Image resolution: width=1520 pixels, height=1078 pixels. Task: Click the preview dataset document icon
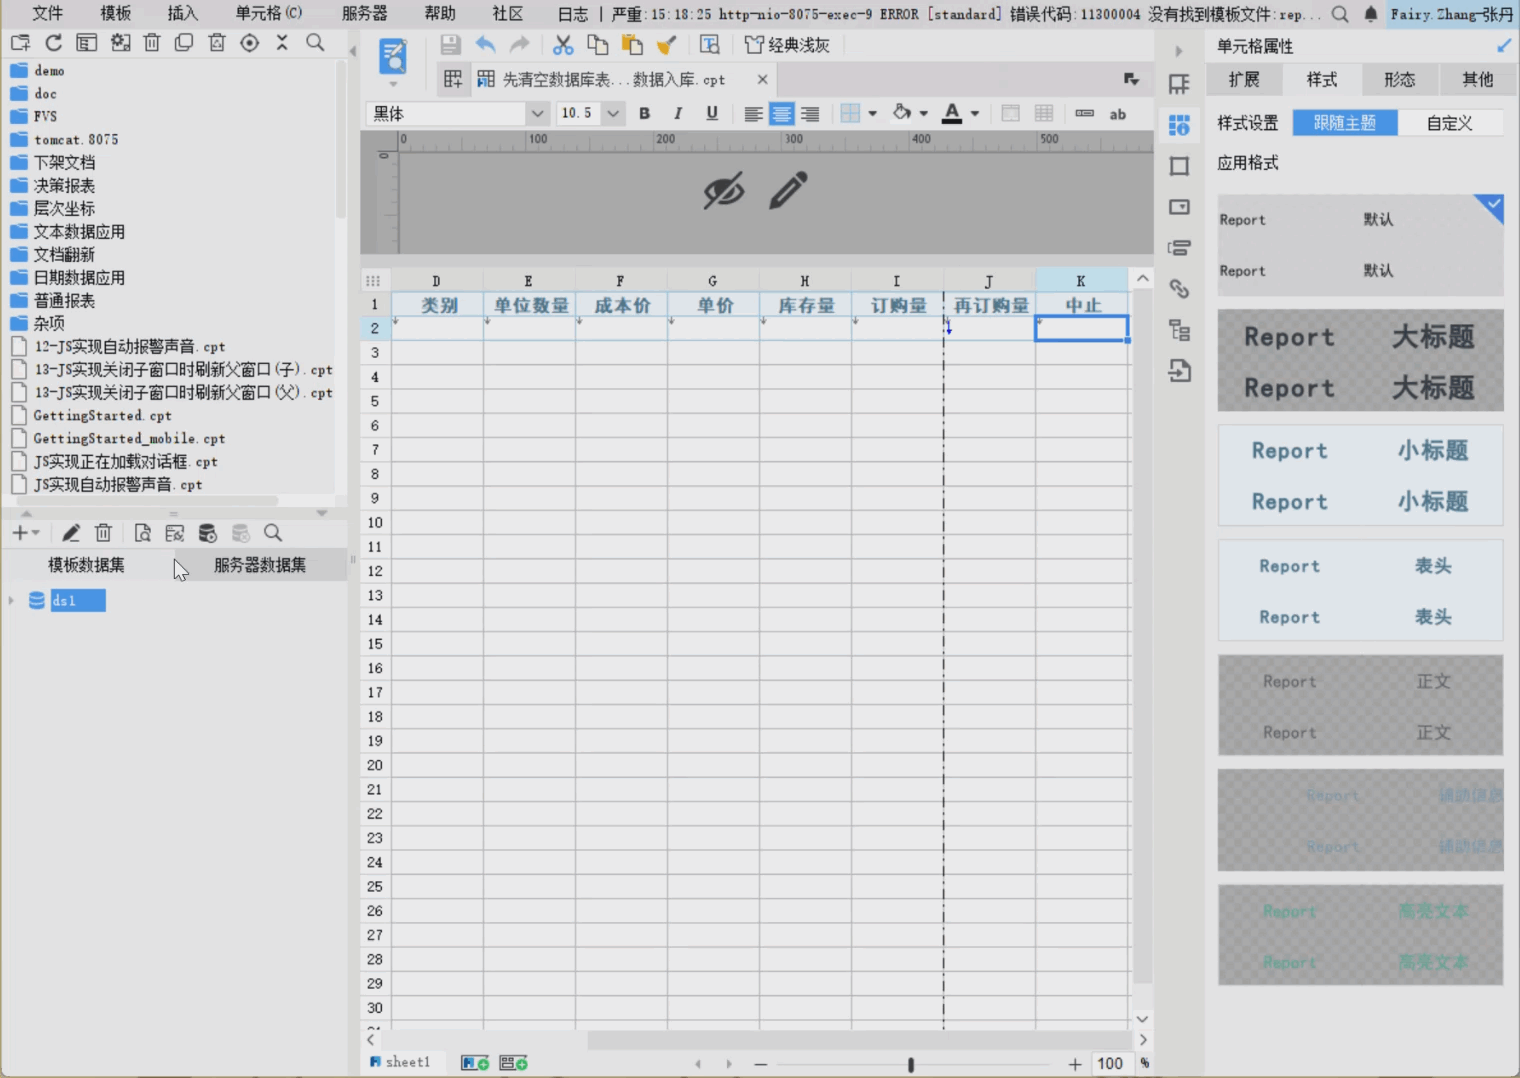[143, 533]
